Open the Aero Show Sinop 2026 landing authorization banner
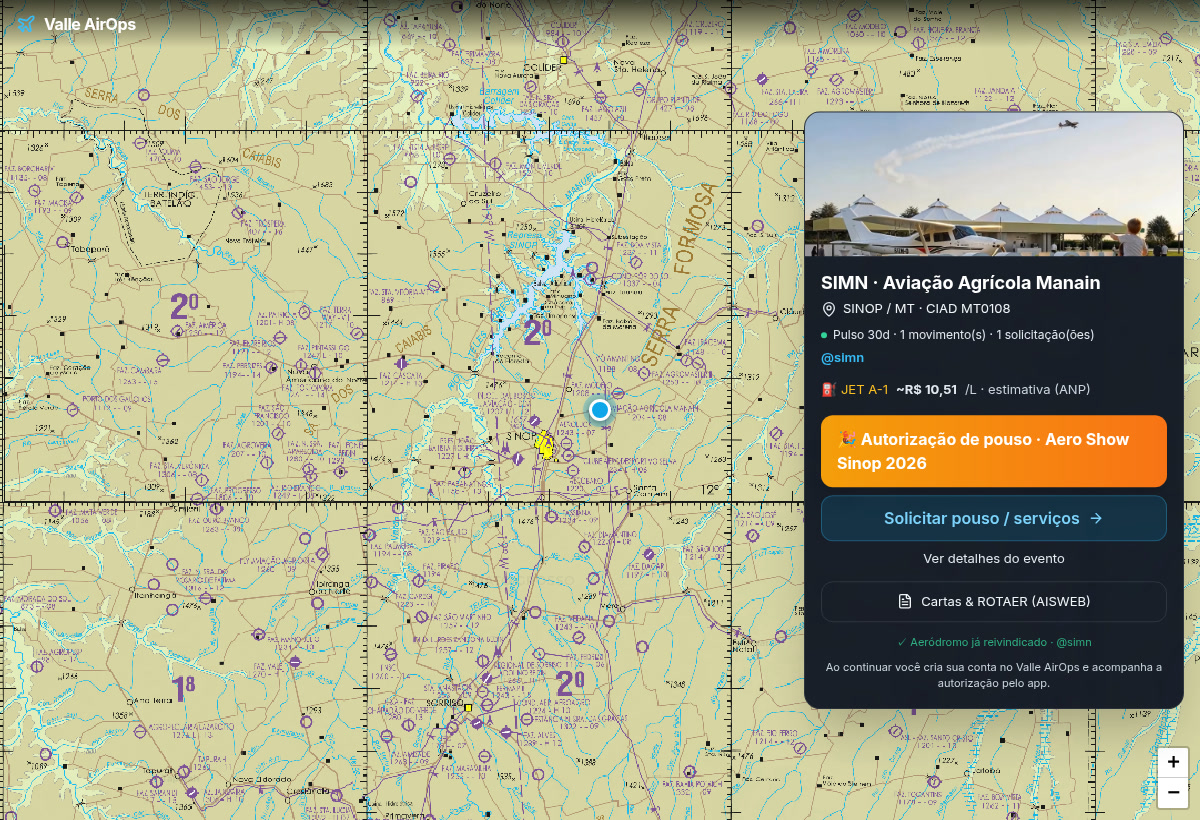 coord(994,451)
